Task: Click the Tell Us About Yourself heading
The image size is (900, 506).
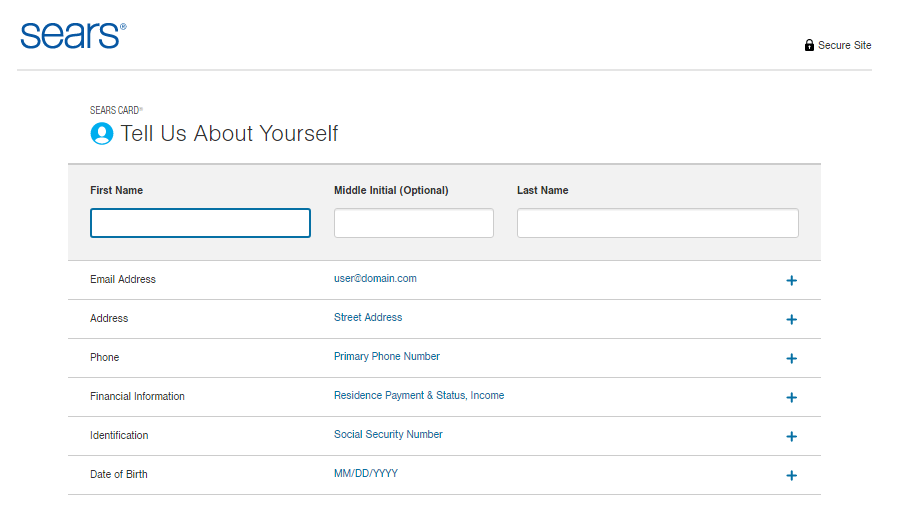Action: (229, 134)
